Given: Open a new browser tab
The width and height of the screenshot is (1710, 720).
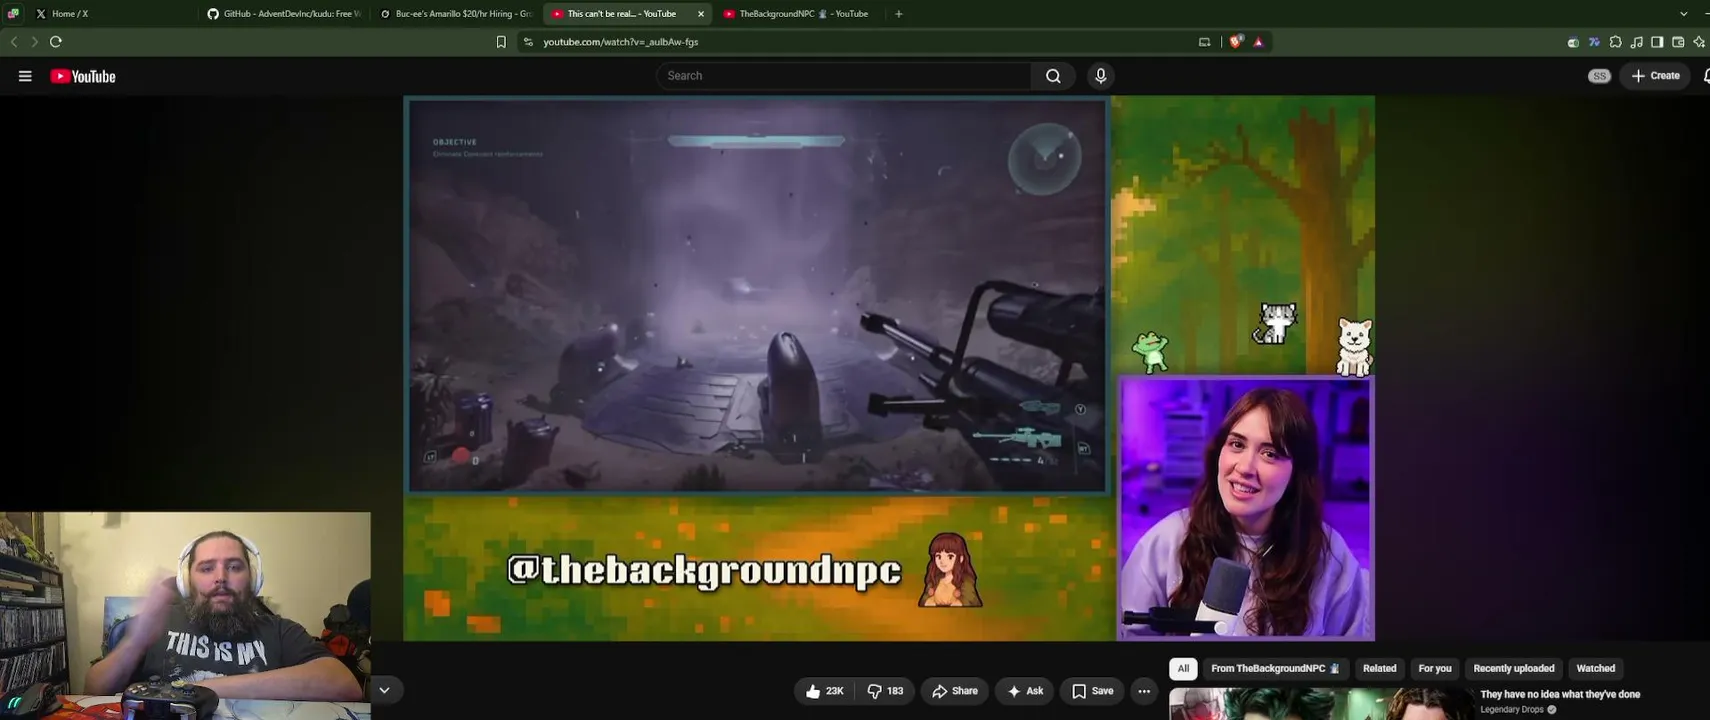Looking at the screenshot, I should 899,14.
